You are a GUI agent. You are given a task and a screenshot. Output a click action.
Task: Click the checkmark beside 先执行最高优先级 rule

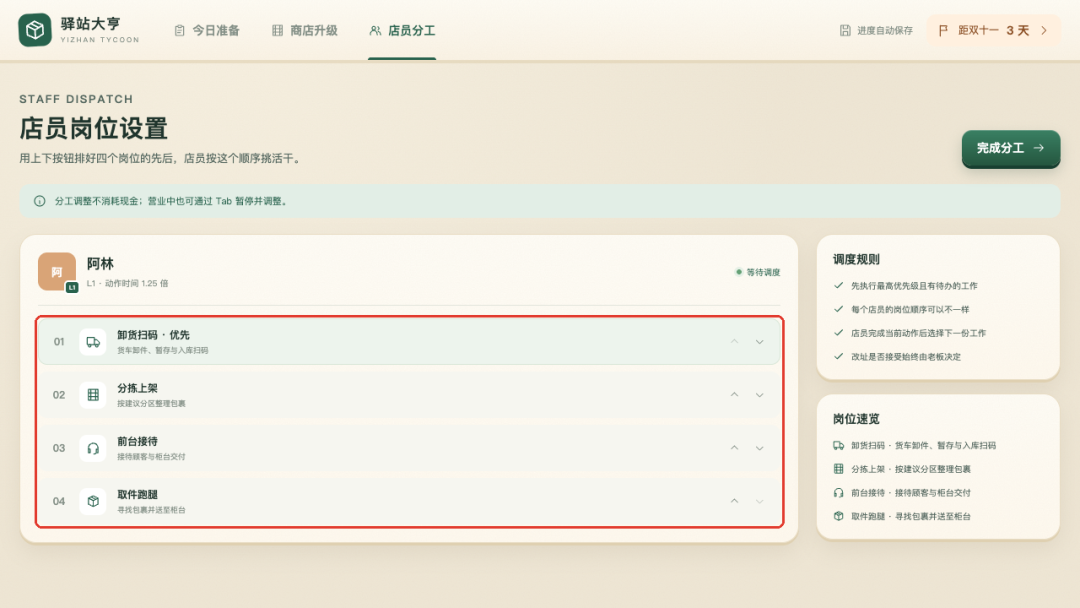pyautogui.click(x=838, y=285)
